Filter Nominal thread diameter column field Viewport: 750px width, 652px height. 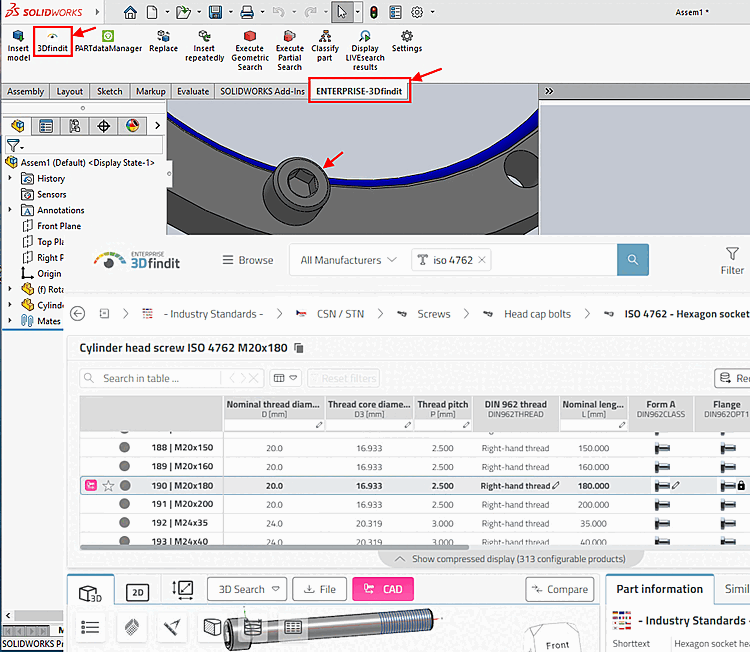[x=274, y=425]
